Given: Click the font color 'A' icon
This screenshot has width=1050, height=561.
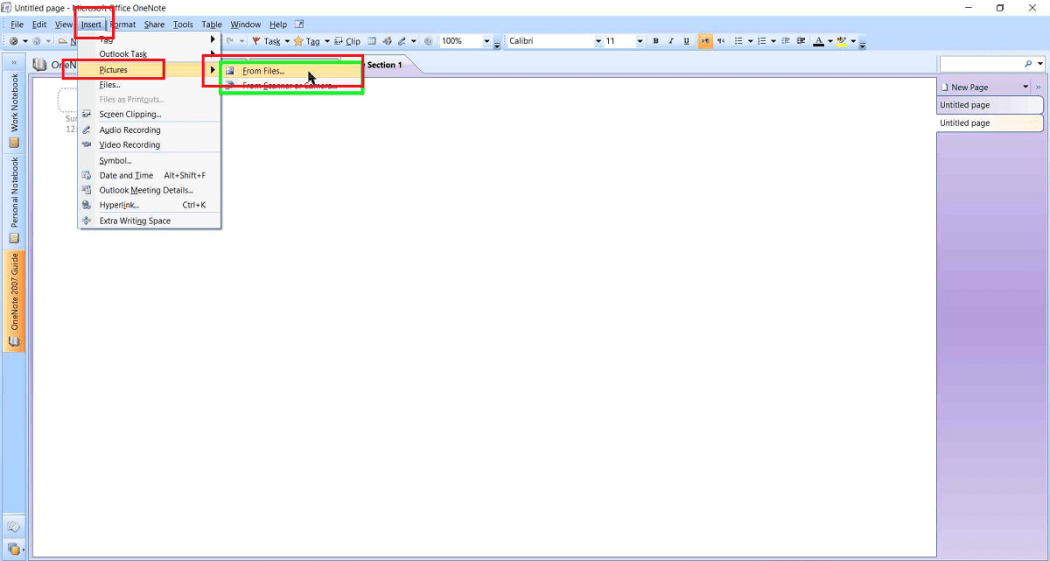Looking at the screenshot, I should [818, 41].
